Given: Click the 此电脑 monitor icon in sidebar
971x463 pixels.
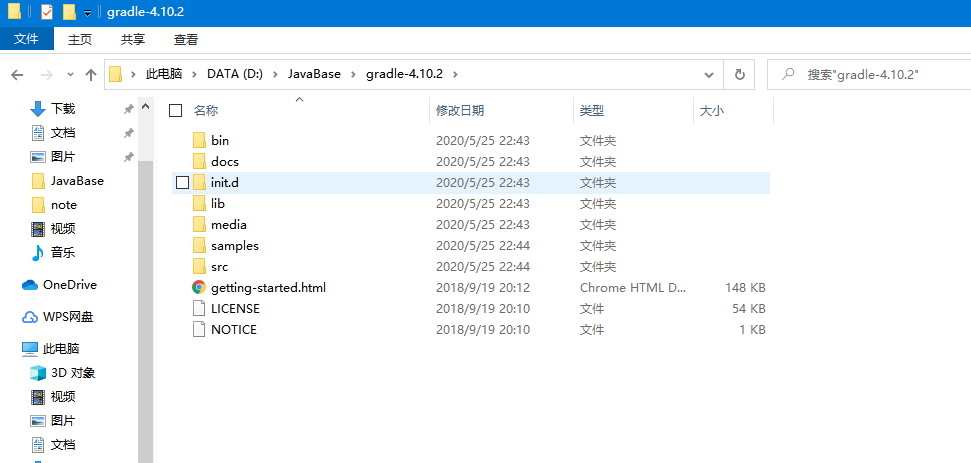Looking at the screenshot, I should (30, 348).
